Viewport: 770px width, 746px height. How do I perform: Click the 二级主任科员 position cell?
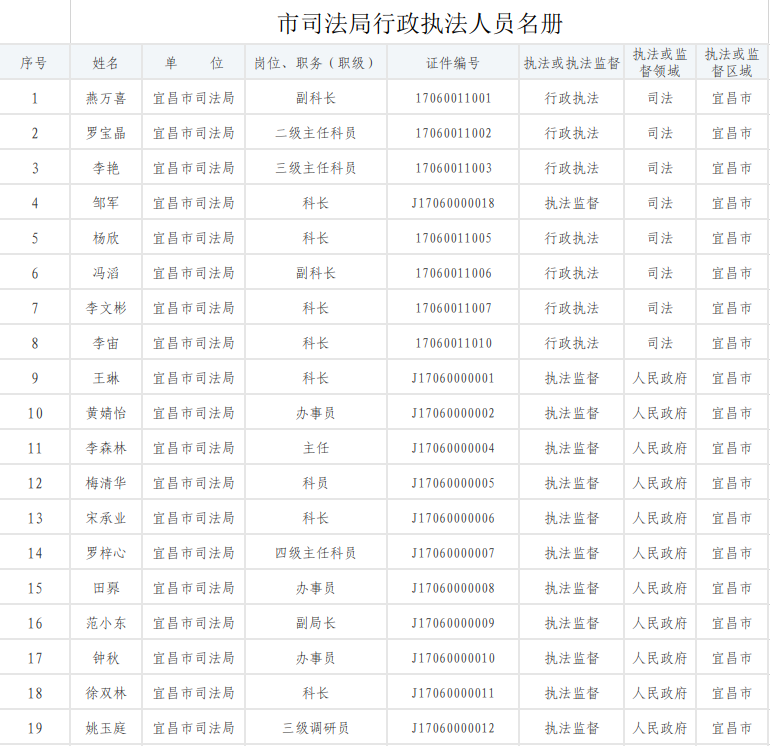315,133
